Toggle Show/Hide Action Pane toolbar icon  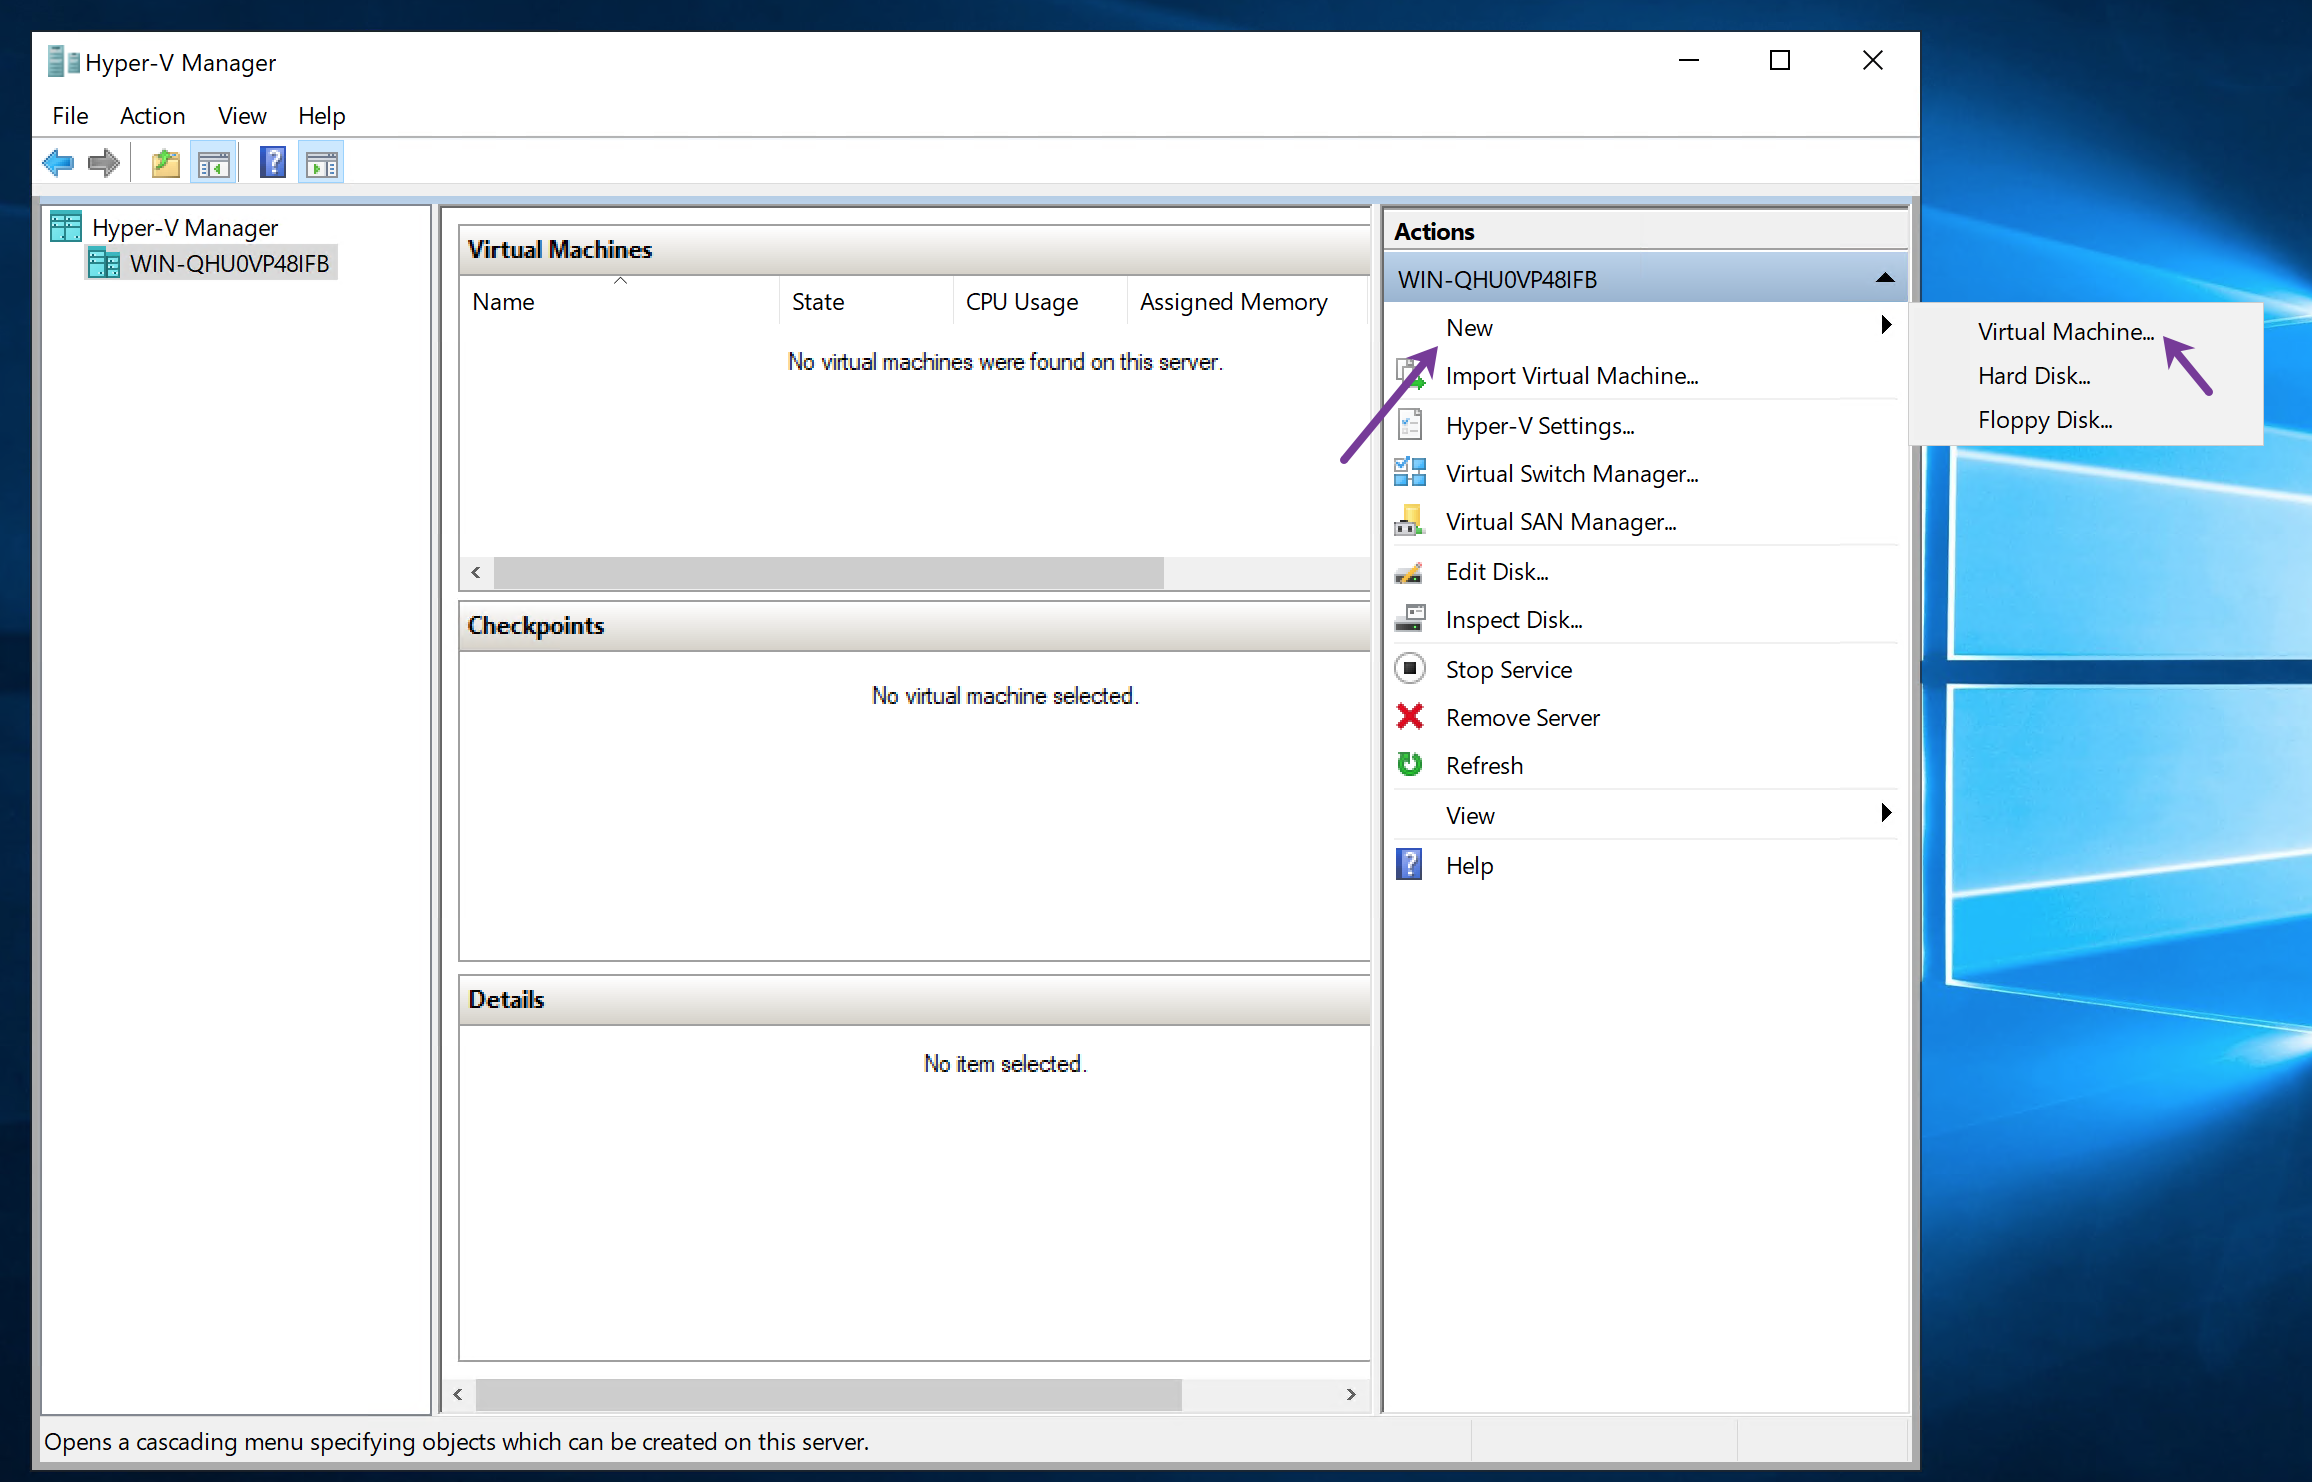pos(321,163)
